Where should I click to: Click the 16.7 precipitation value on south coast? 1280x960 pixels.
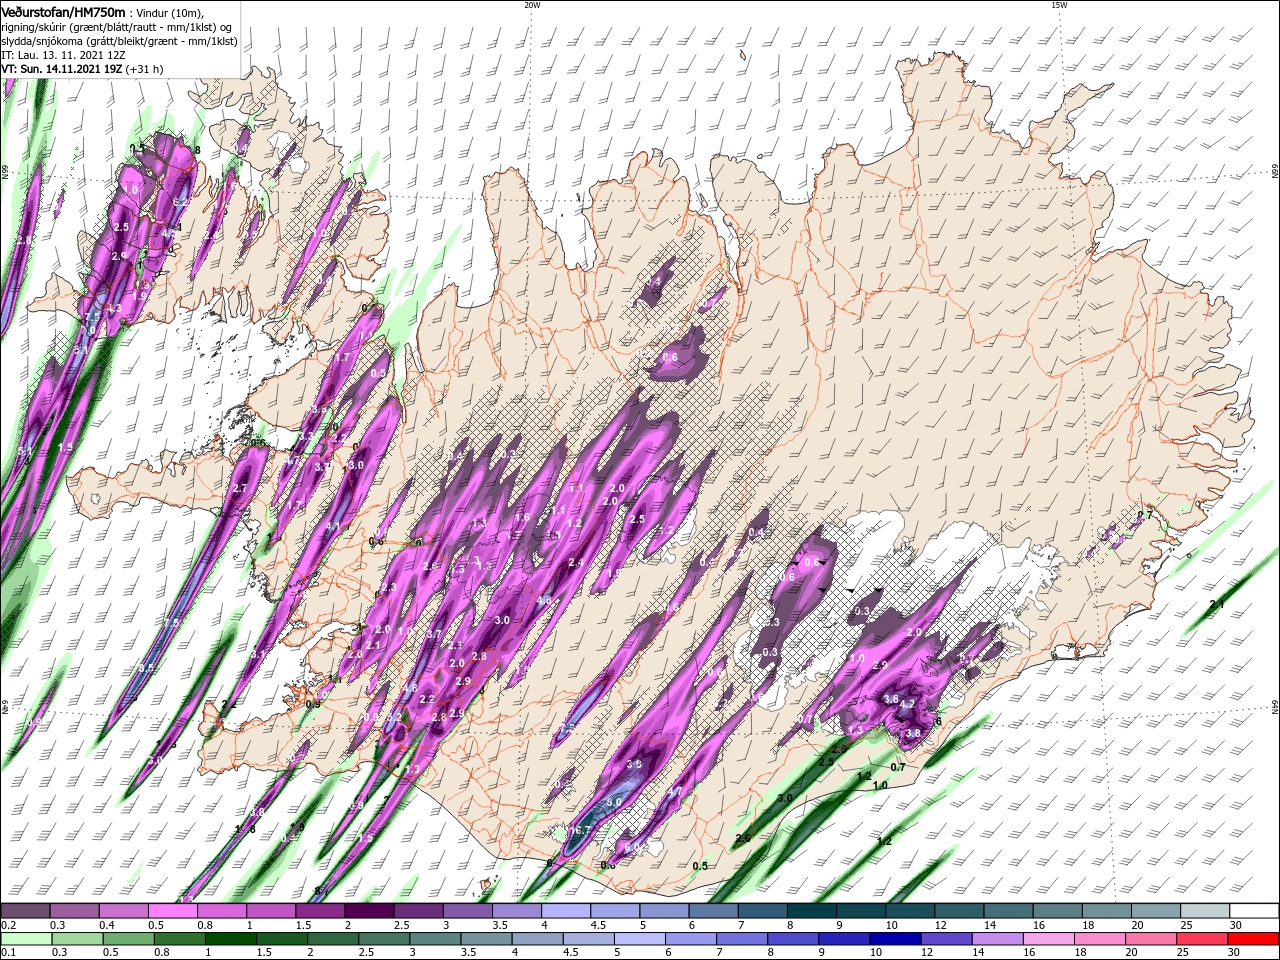[x=581, y=831]
